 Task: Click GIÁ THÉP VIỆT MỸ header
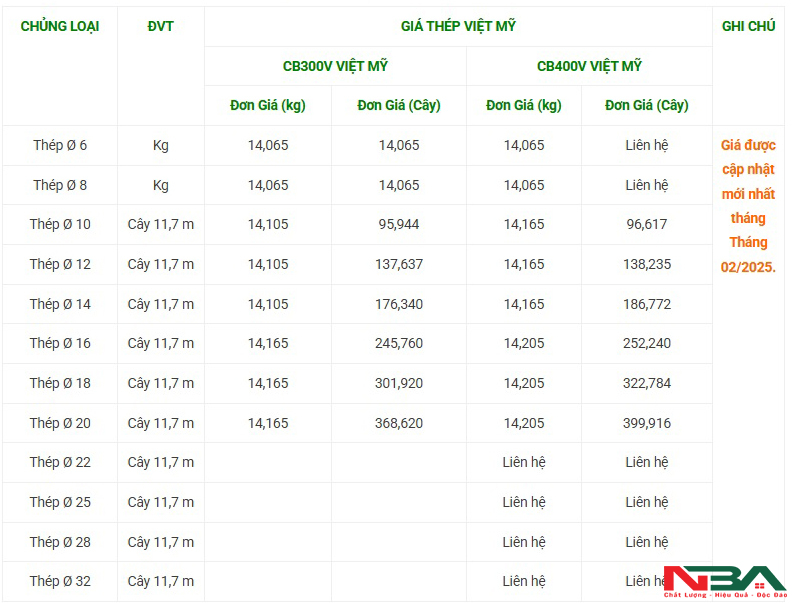458,26
